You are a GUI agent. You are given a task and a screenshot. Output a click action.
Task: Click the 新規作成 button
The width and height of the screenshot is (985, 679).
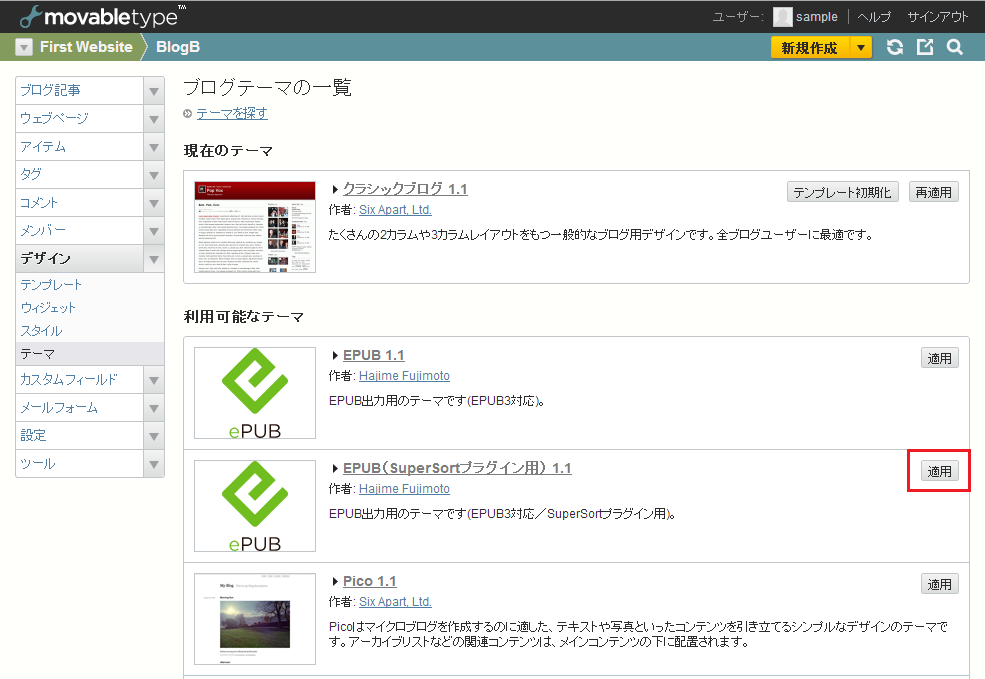click(810, 48)
